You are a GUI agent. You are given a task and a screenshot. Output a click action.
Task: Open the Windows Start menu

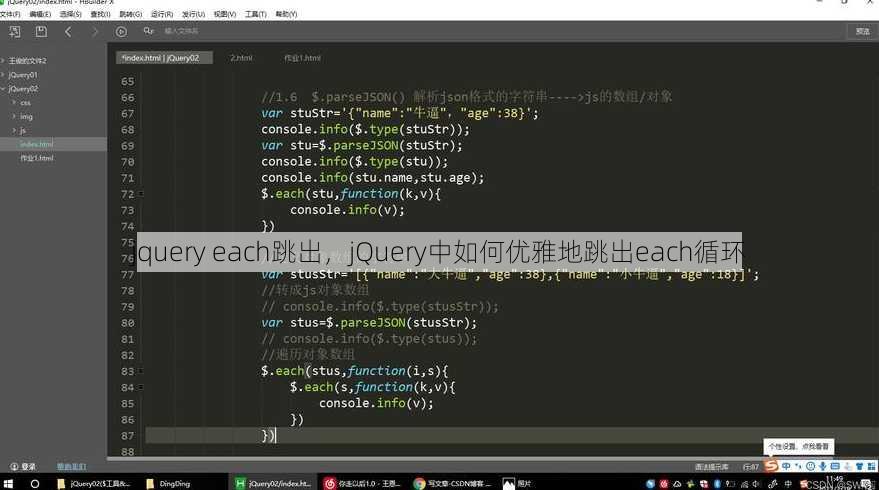tap(8, 483)
